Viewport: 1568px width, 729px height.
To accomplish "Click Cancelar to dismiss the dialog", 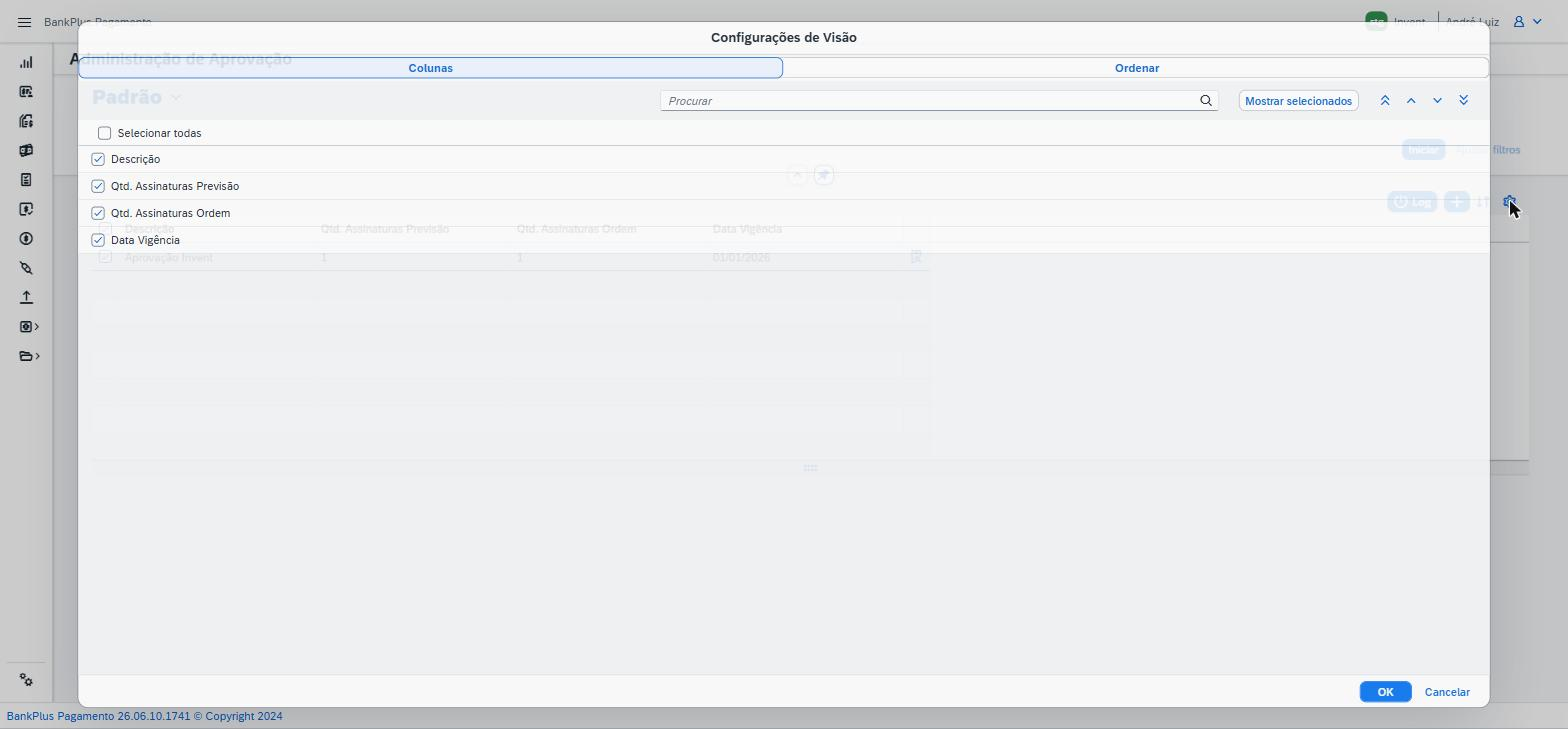I will pyautogui.click(x=1447, y=692).
